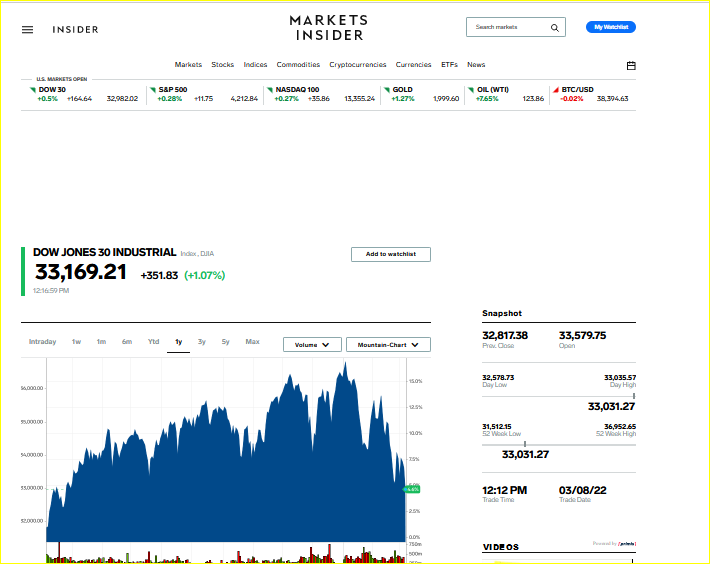Open the Indices menu
Screen dimensions: 710x564
pos(255,65)
